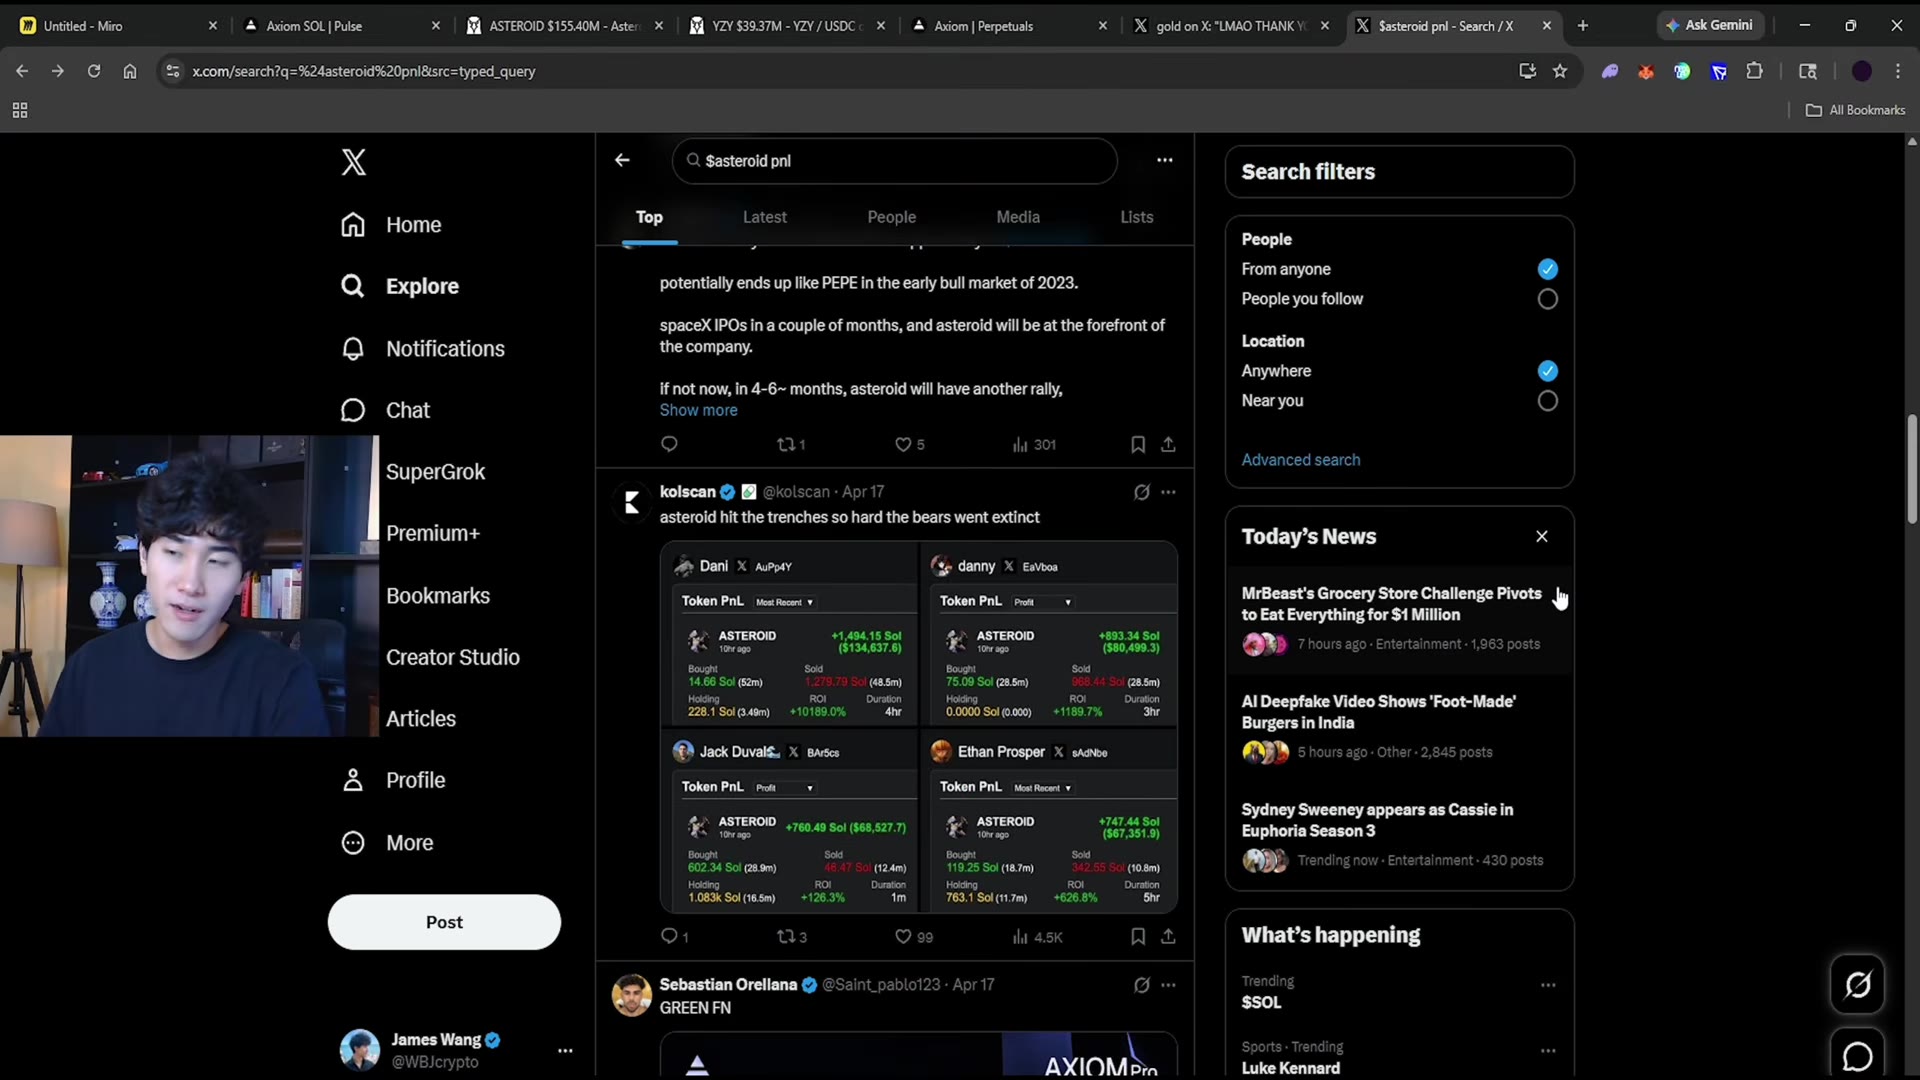Open Dani's Most Recent sort dropdown
Image resolution: width=1920 pixels, height=1080 pixels.
coord(784,602)
